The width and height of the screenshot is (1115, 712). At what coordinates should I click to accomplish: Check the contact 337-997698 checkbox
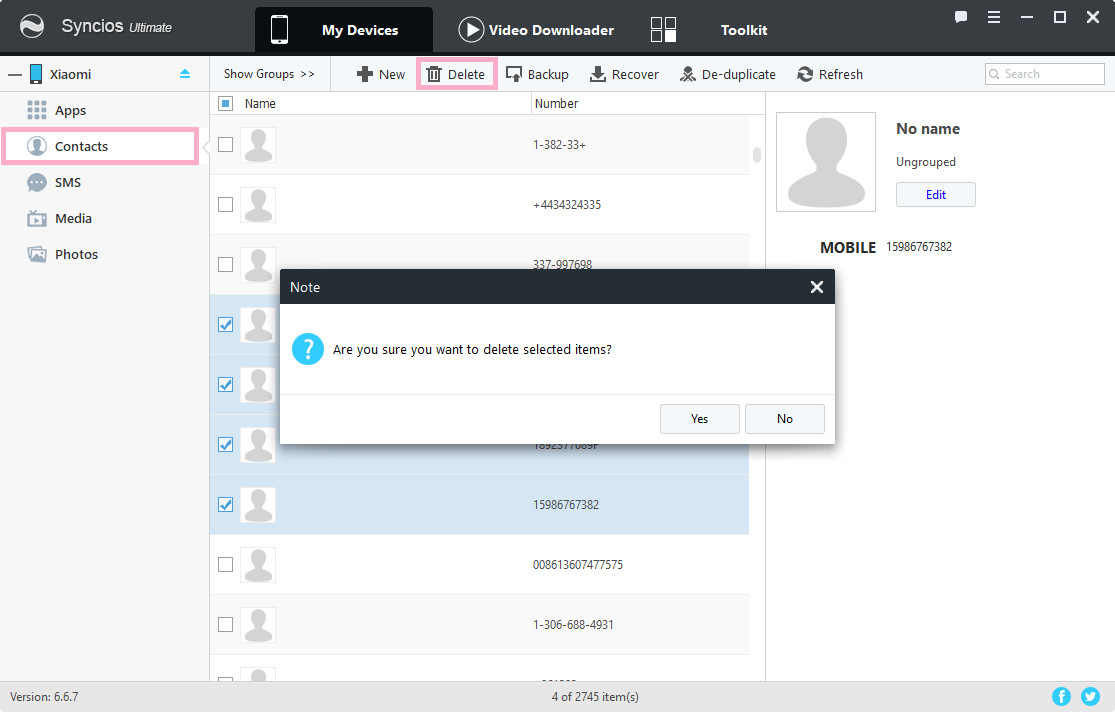[x=225, y=265]
